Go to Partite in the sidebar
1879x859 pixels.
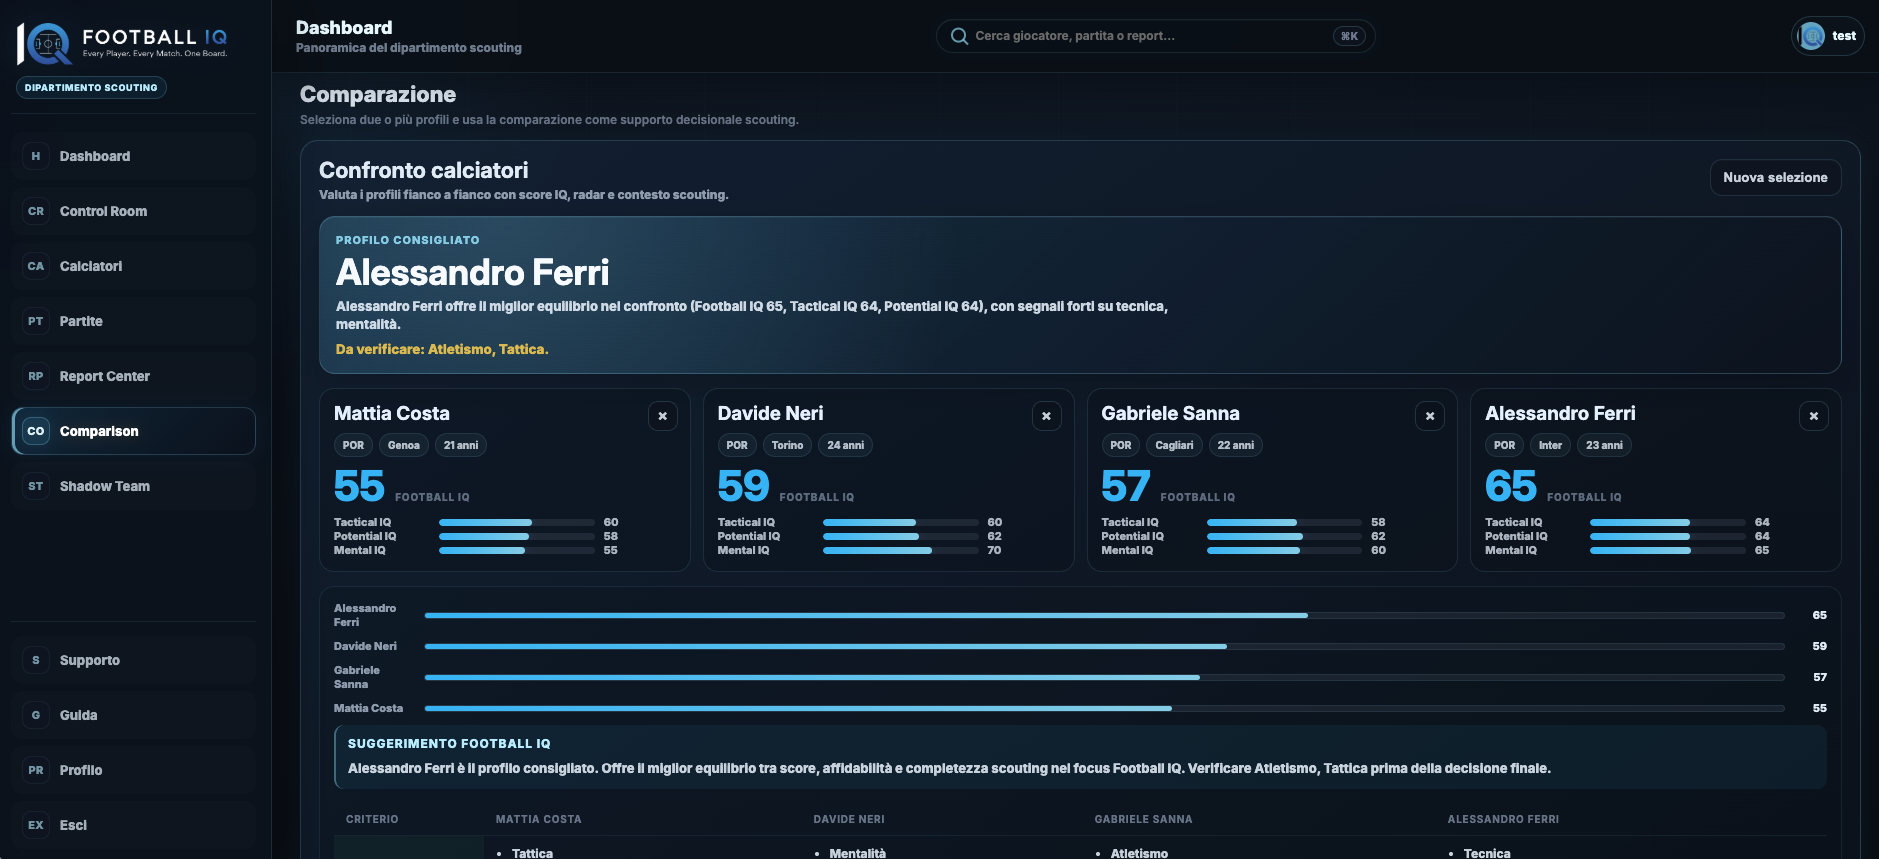[x=134, y=321]
